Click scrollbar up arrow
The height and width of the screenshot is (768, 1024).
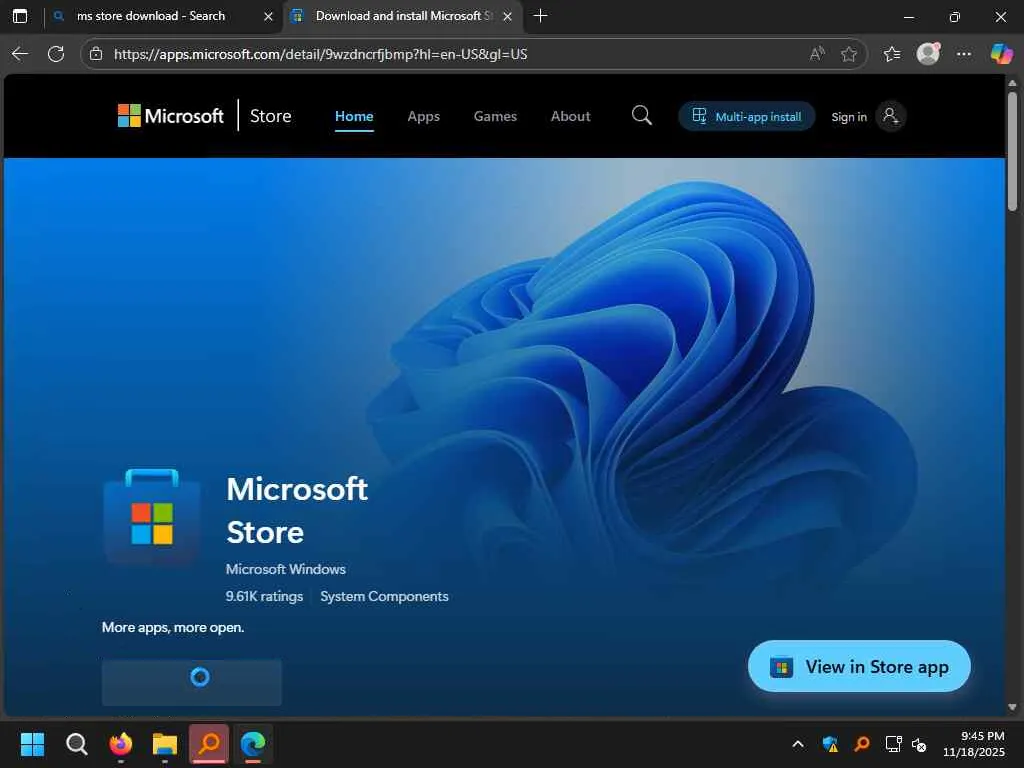click(x=1012, y=83)
